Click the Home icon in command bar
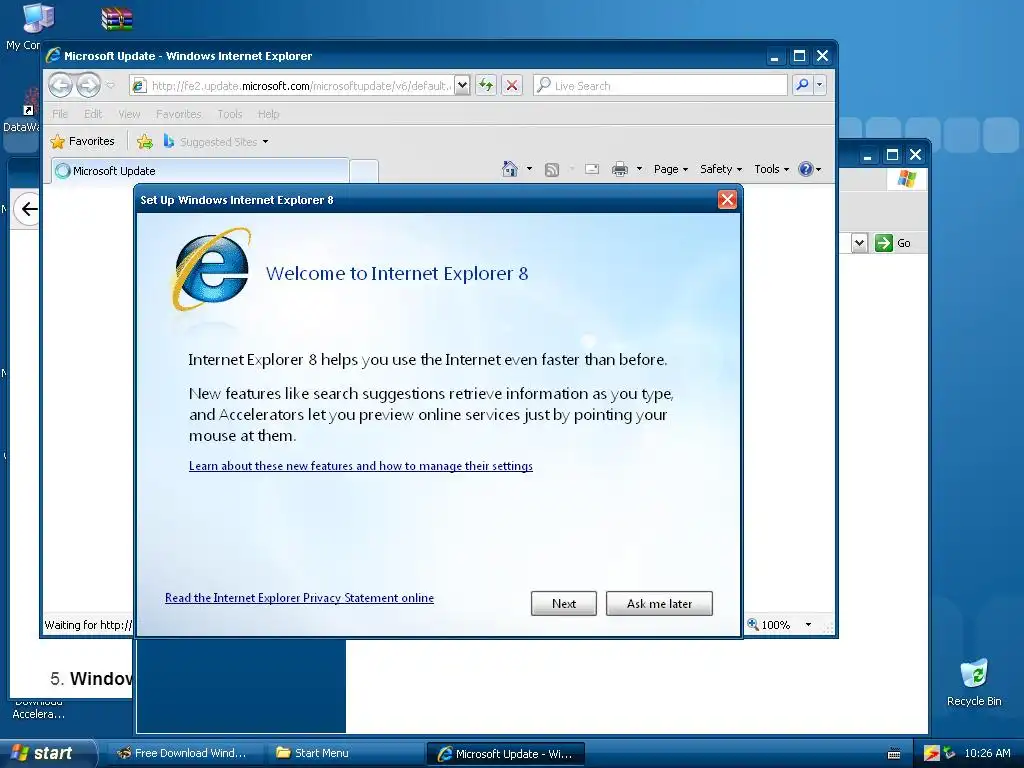This screenshot has width=1024, height=768. coord(509,169)
